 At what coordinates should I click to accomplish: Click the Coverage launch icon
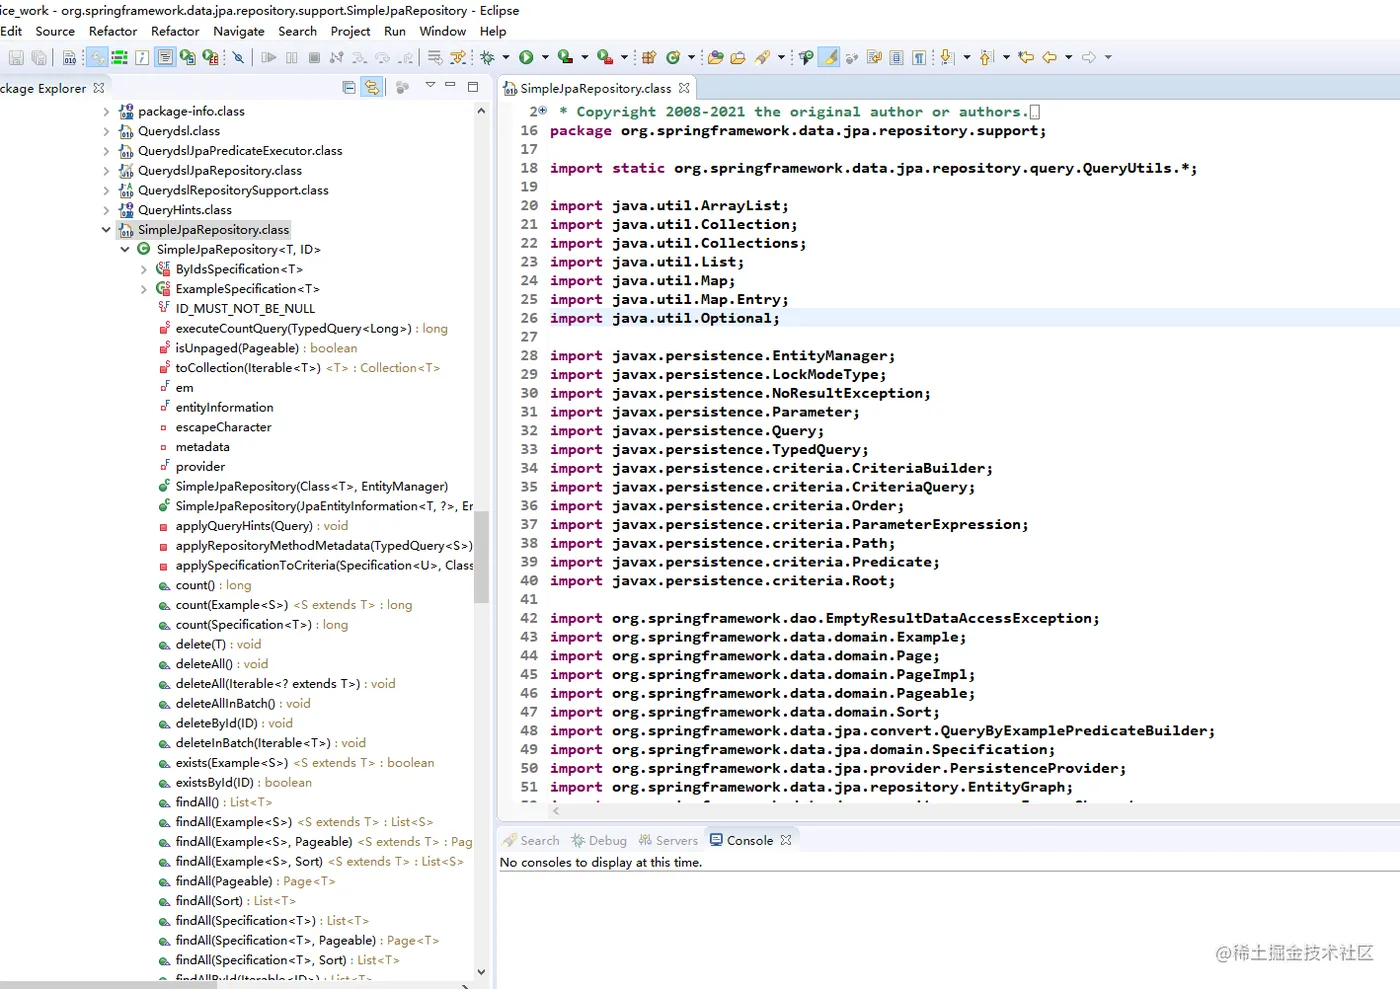(565, 57)
